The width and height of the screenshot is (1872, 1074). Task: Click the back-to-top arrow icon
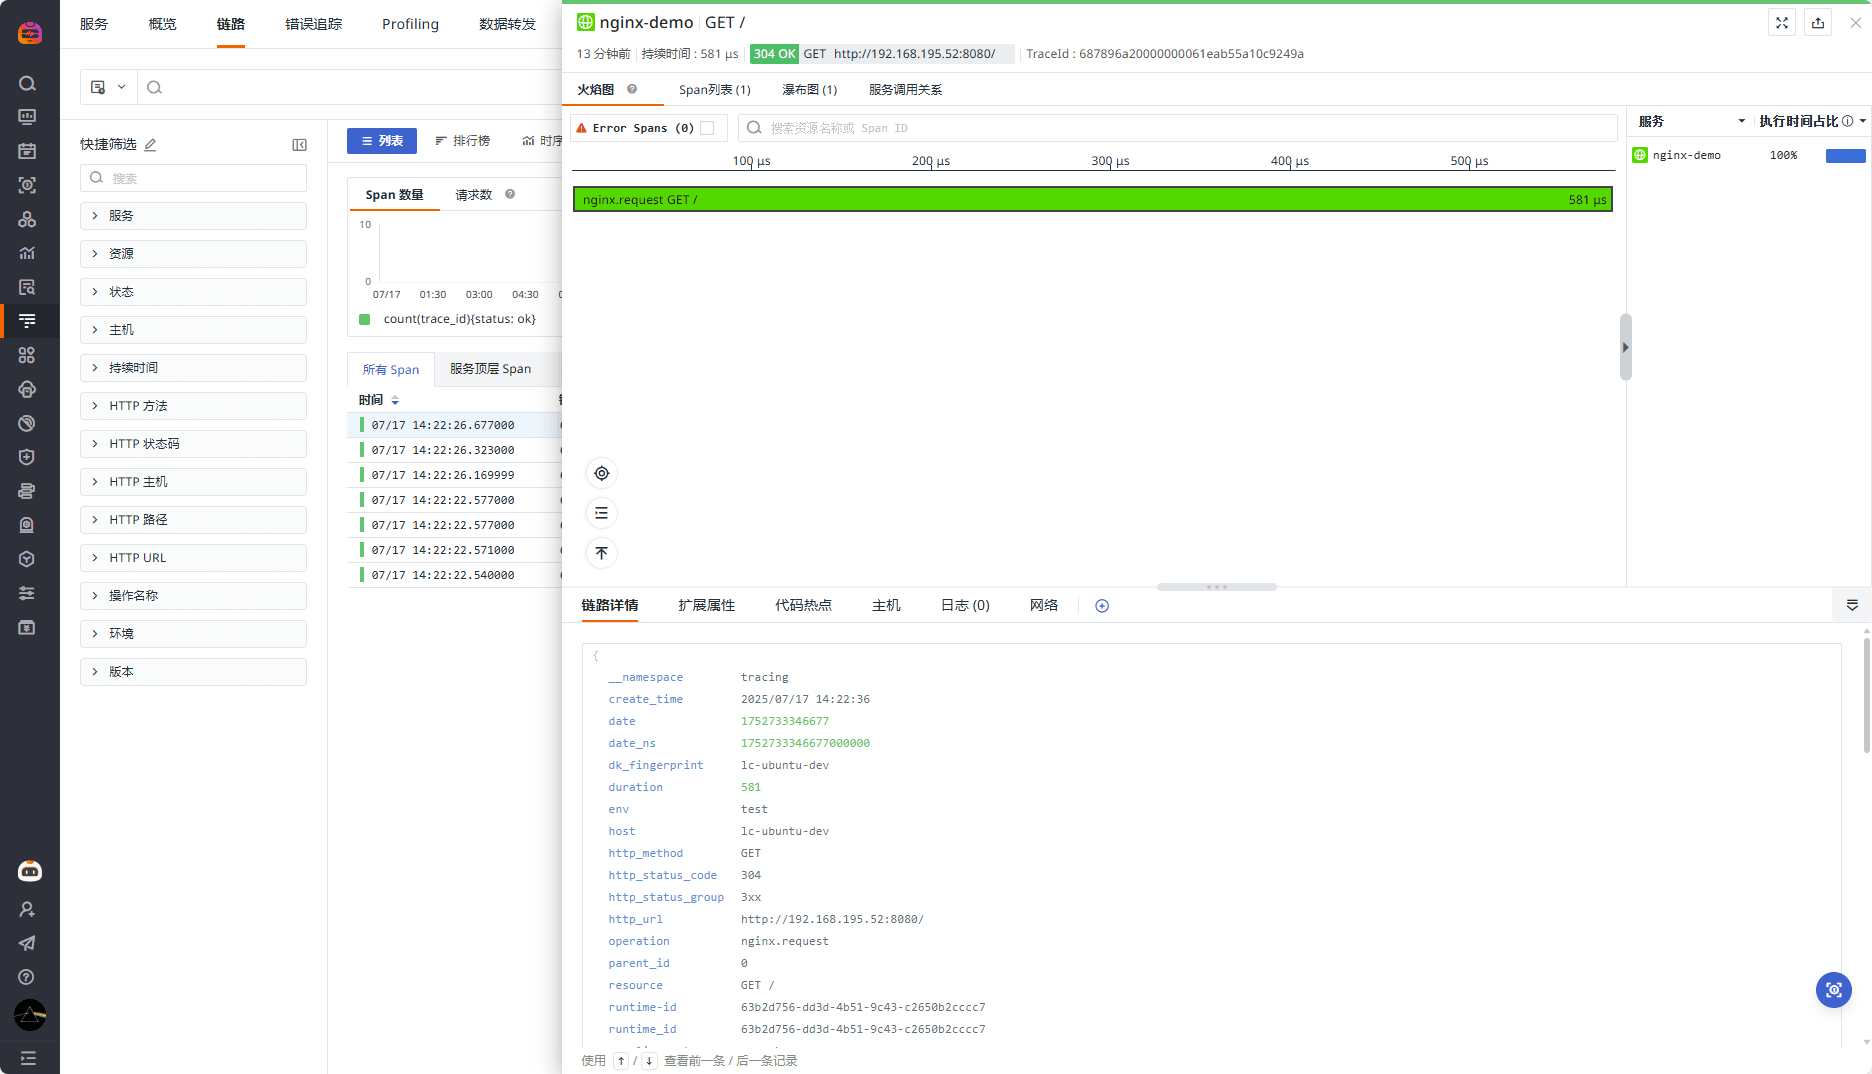602,553
